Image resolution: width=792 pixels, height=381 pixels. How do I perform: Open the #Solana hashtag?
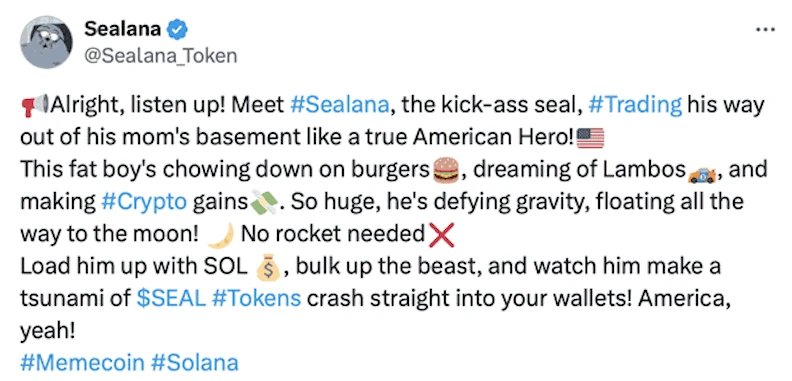click(x=194, y=363)
